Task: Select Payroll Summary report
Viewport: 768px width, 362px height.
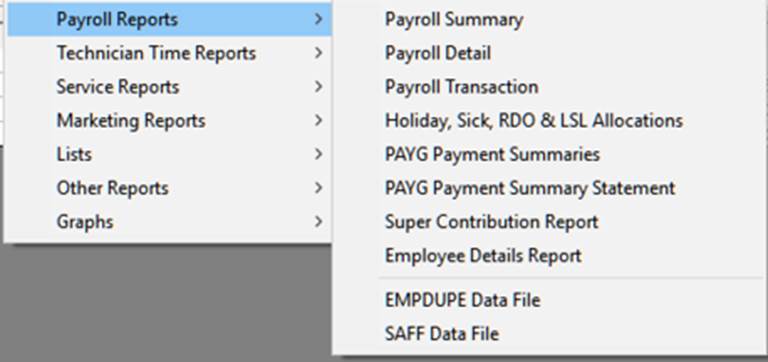Action: [549, 20]
